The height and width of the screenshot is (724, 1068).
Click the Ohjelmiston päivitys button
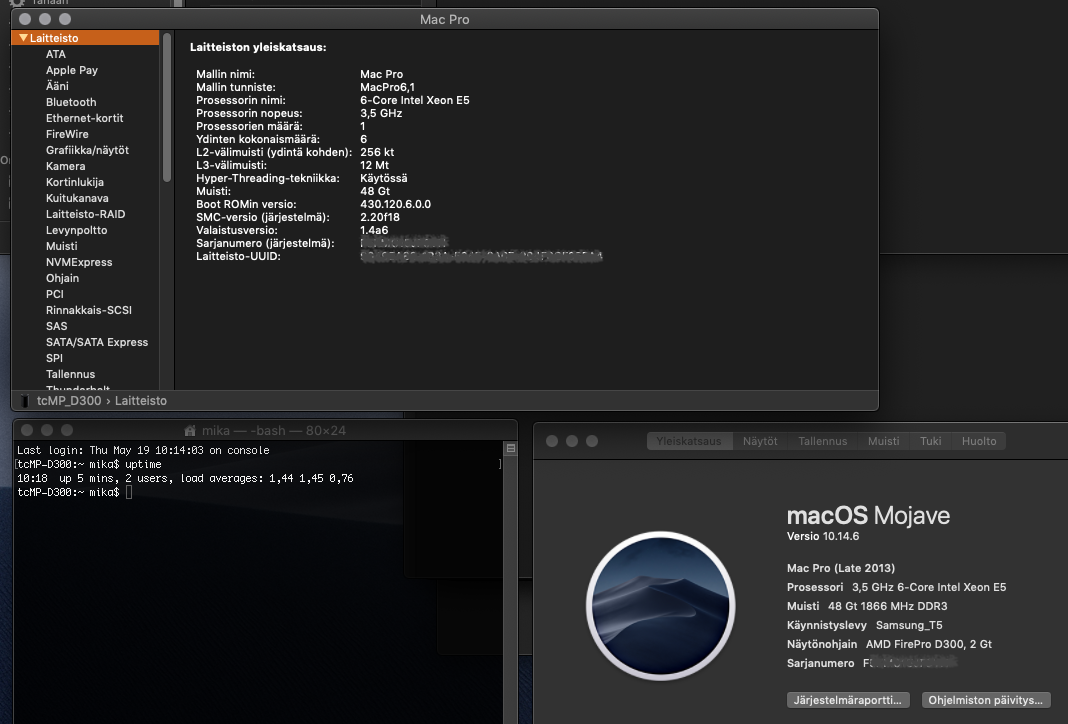pyautogui.click(x=986, y=700)
